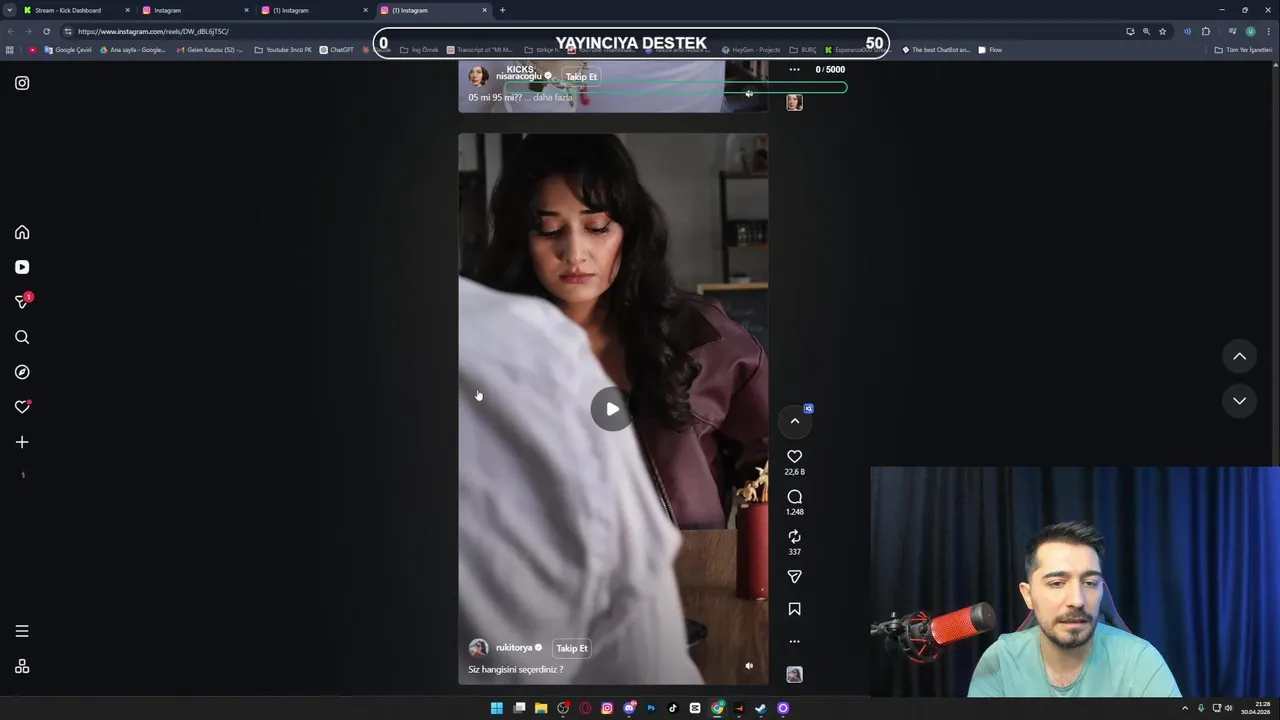Go to the previous reel with up arrow
The height and width of the screenshot is (720, 1280).
pos(1239,356)
